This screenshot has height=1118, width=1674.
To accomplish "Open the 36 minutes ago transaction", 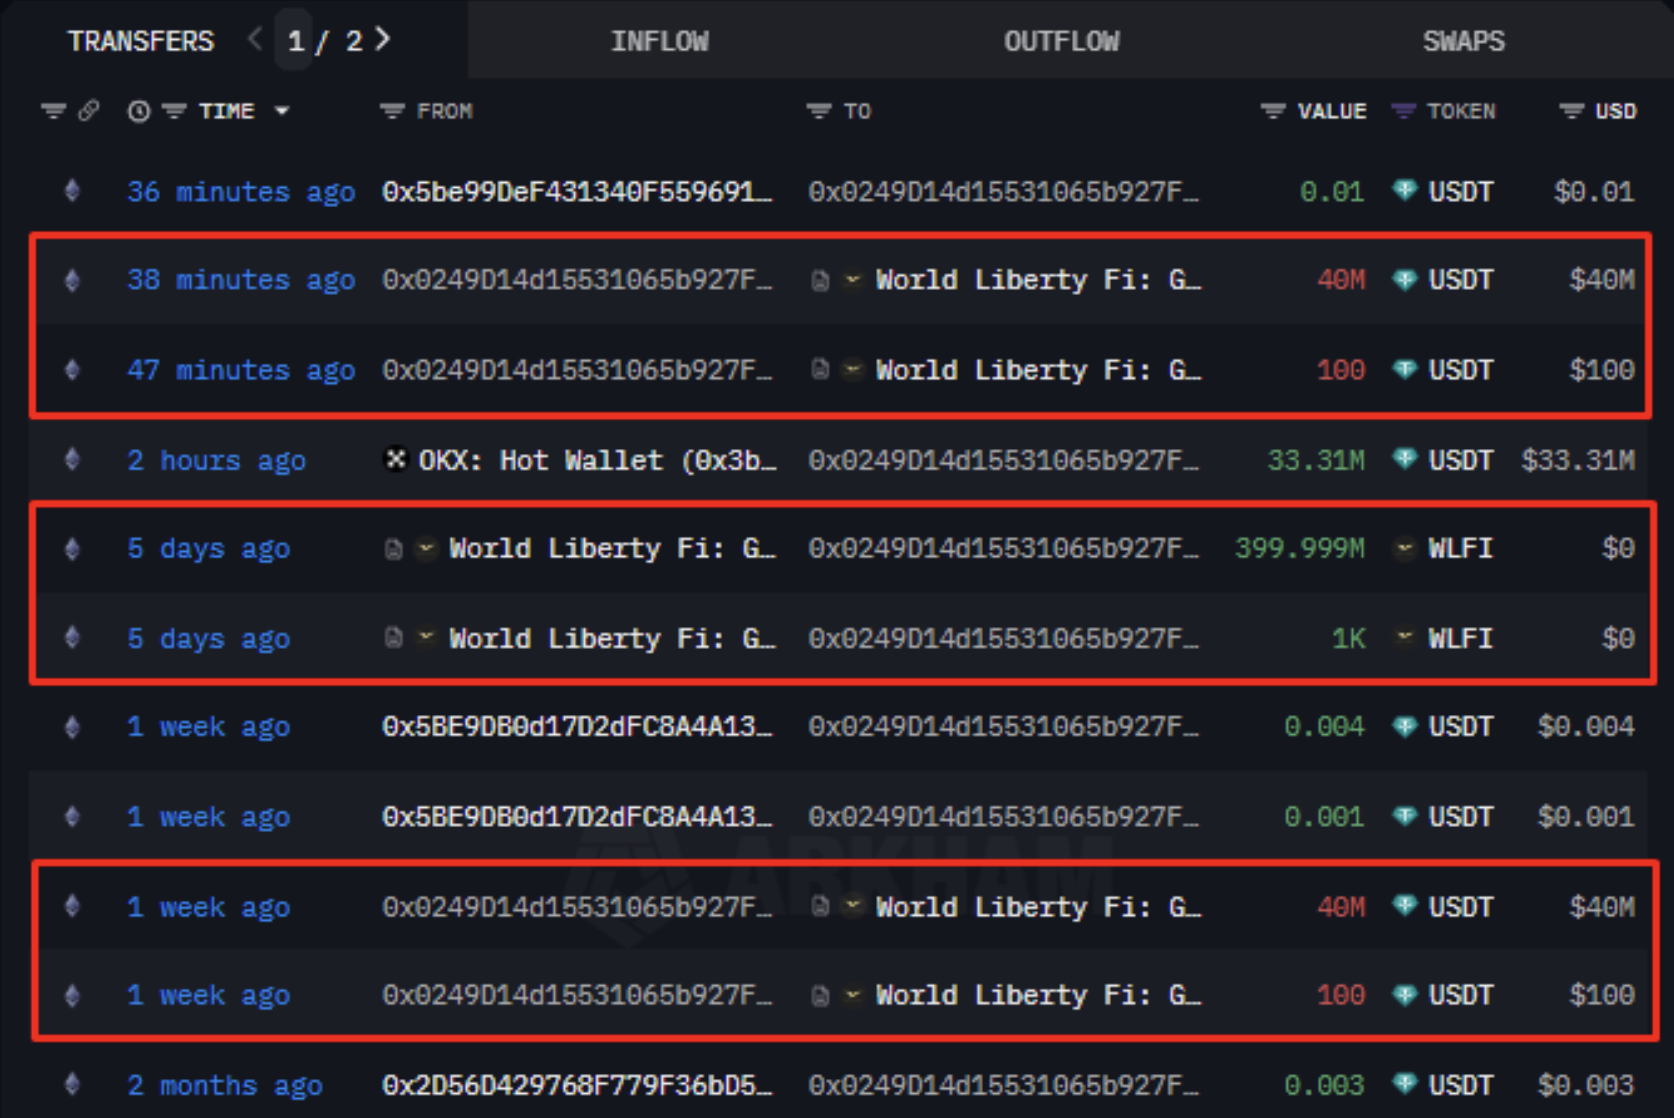I will click(241, 192).
